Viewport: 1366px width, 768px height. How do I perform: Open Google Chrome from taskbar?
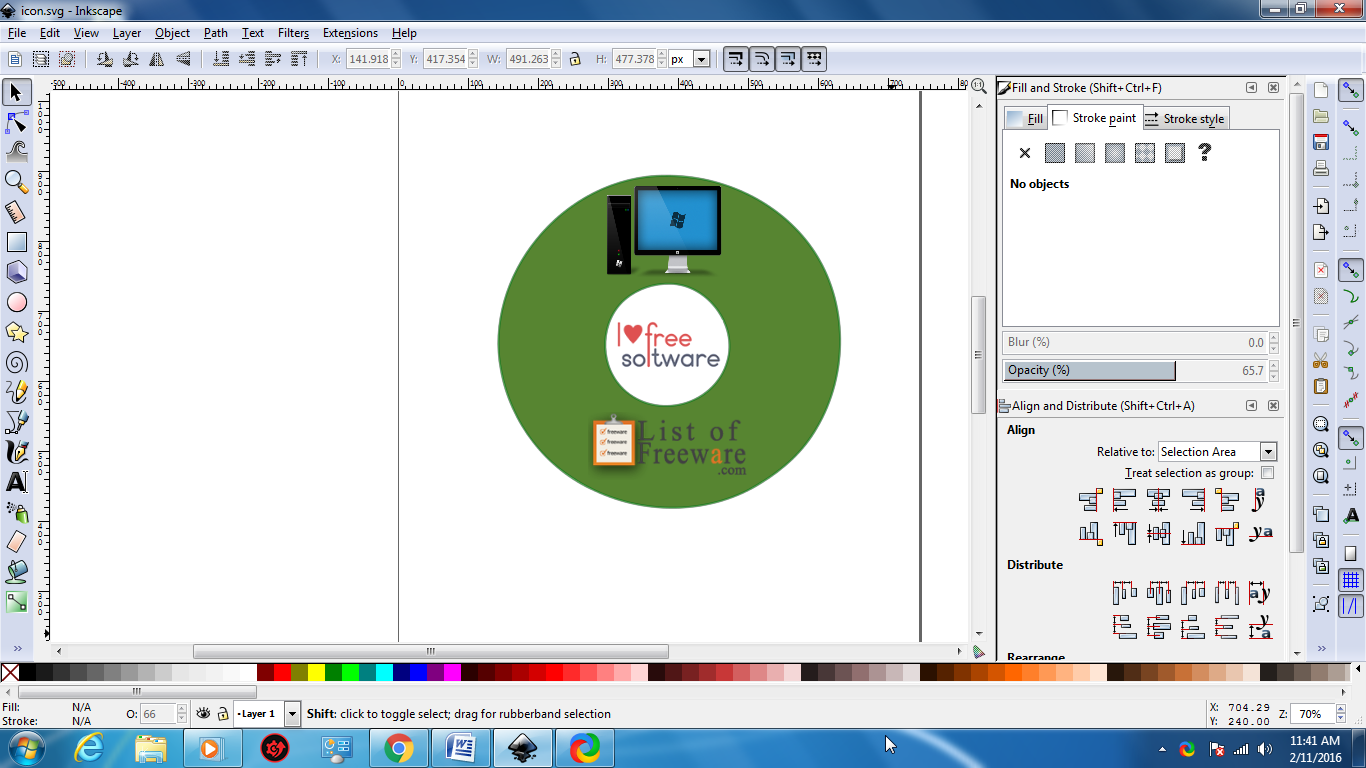pos(399,748)
